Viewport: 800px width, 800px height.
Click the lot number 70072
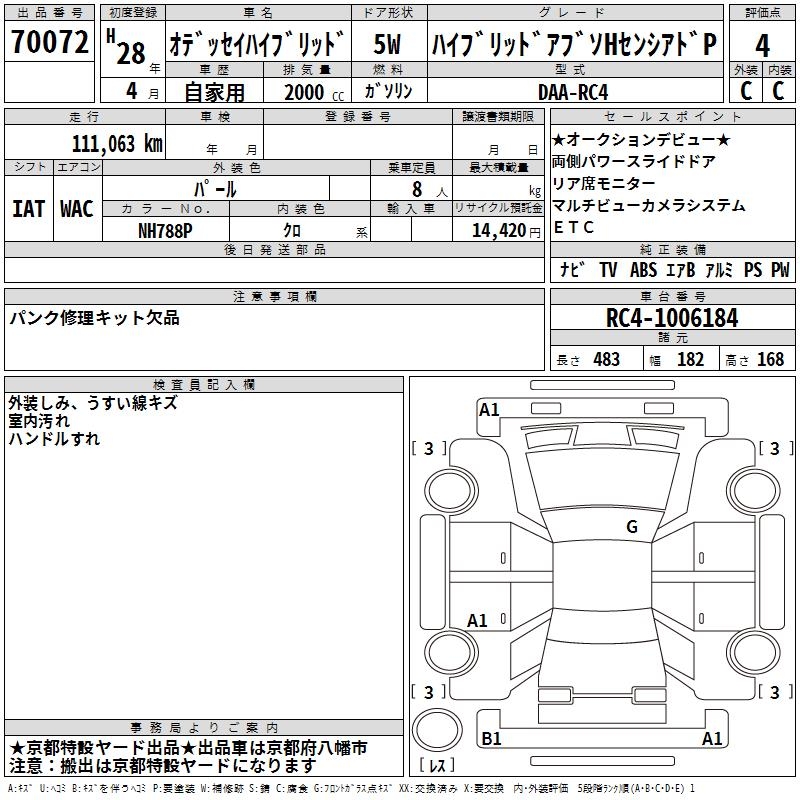point(49,41)
